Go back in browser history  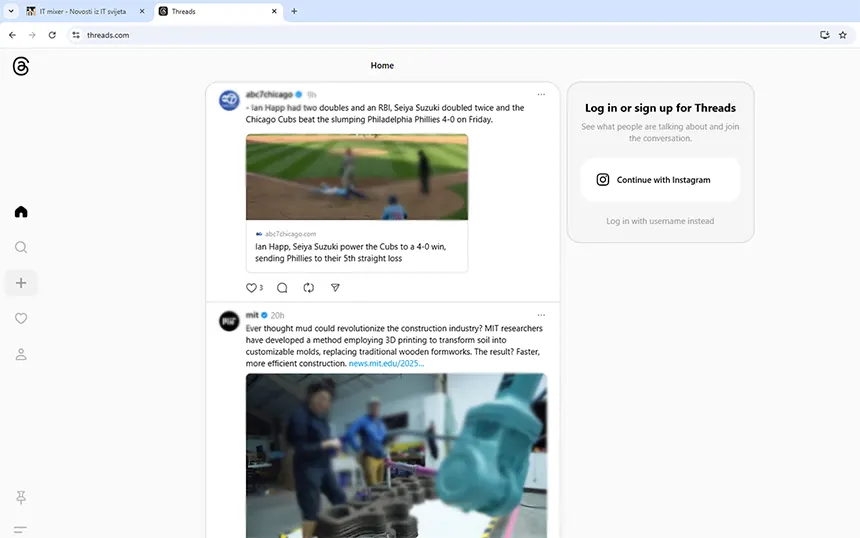pos(12,35)
